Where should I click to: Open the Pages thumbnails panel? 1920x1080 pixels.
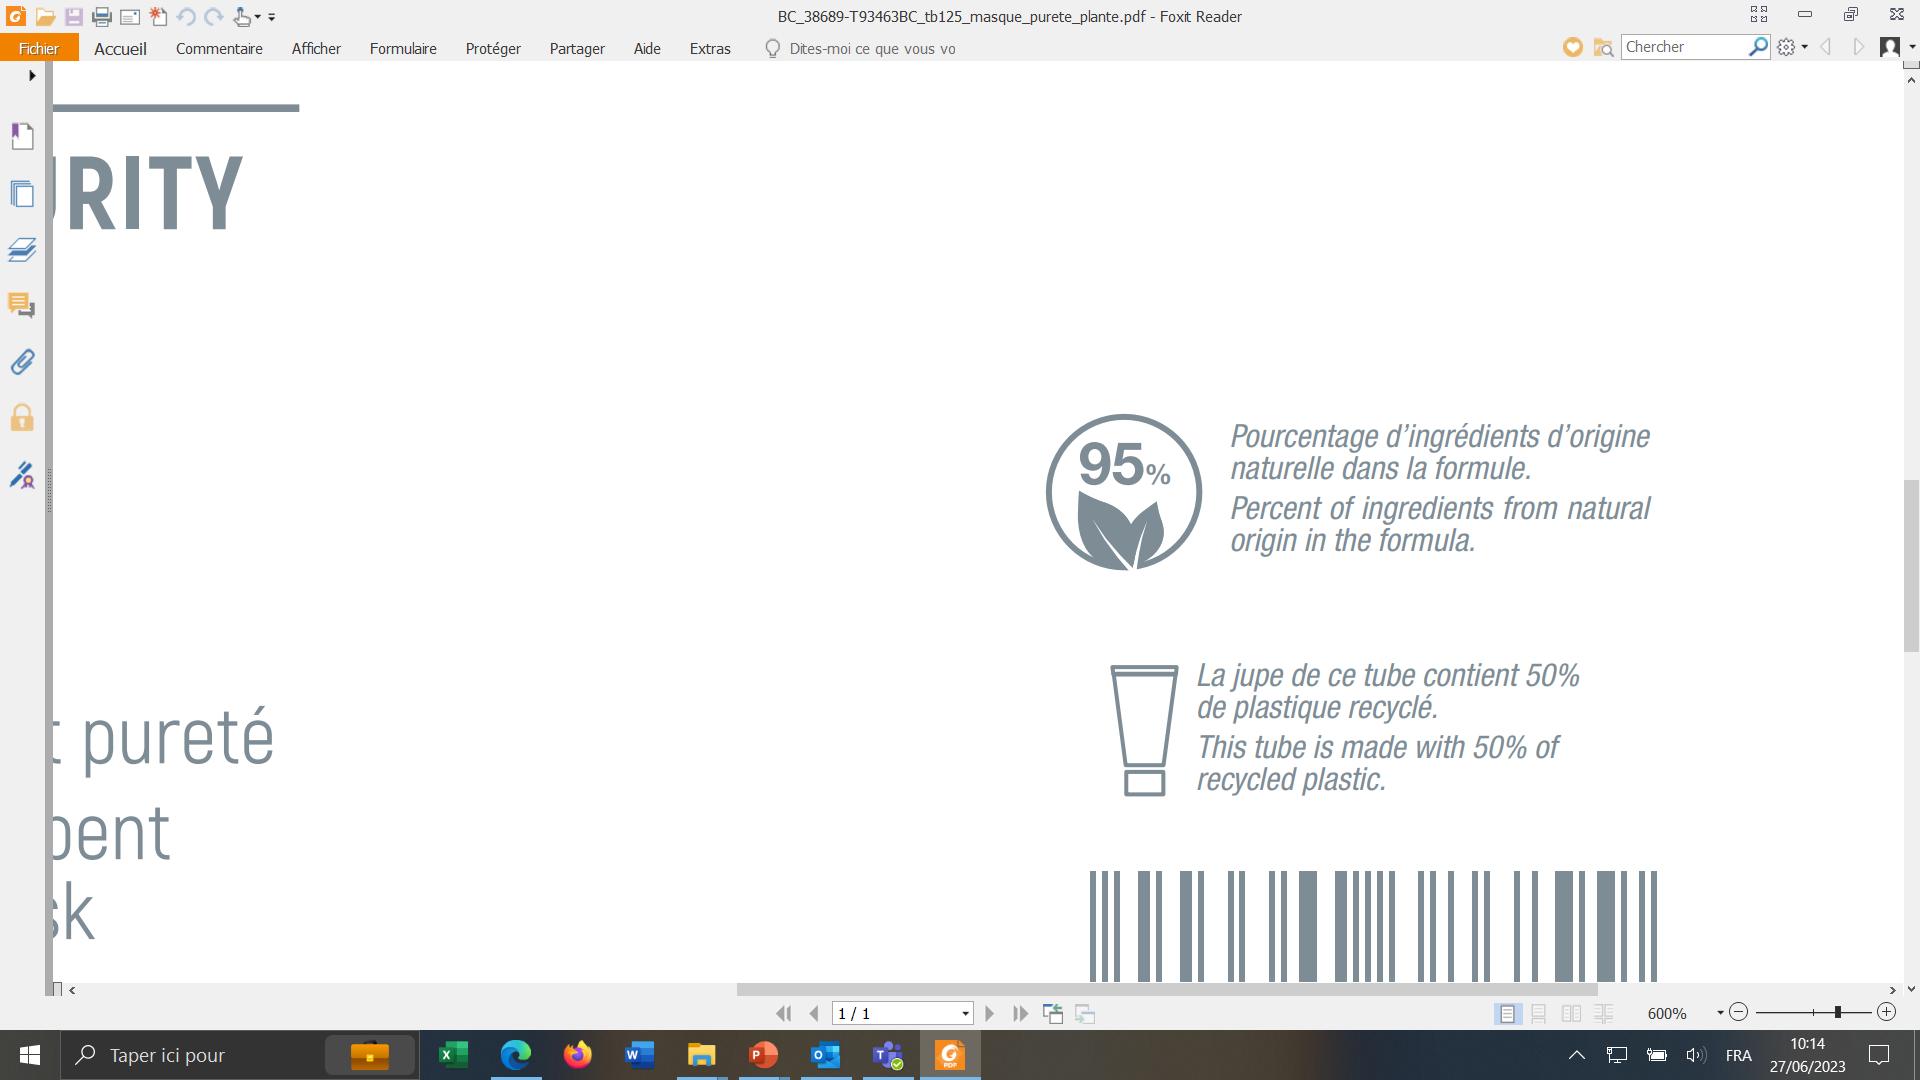click(22, 193)
